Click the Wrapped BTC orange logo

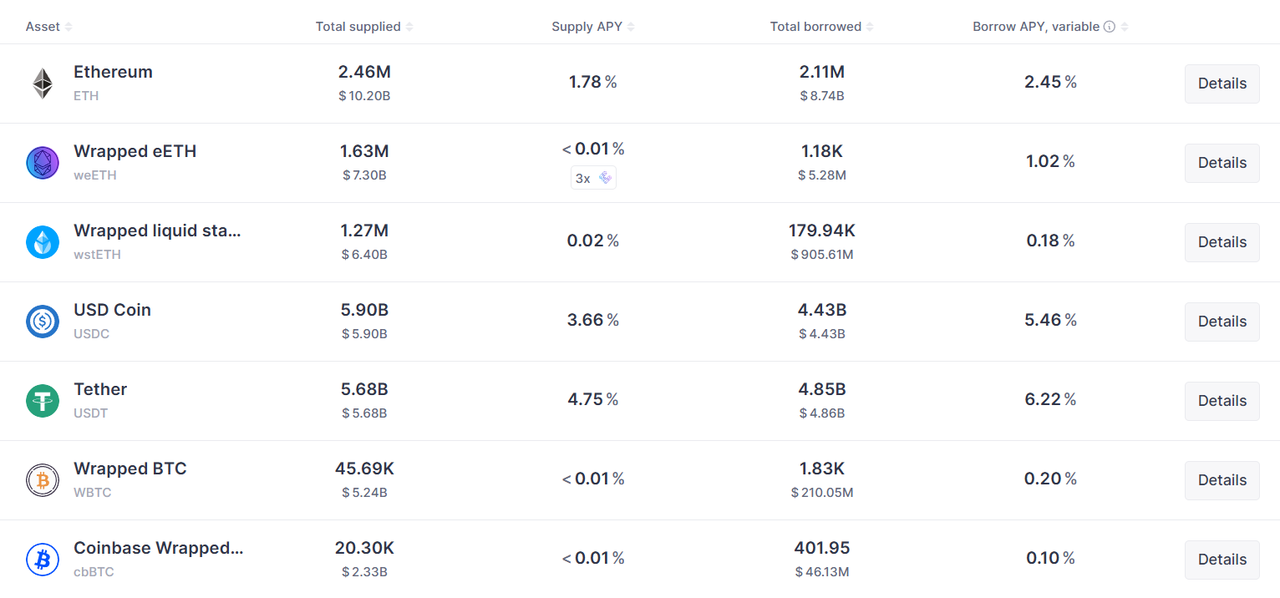(x=42, y=479)
